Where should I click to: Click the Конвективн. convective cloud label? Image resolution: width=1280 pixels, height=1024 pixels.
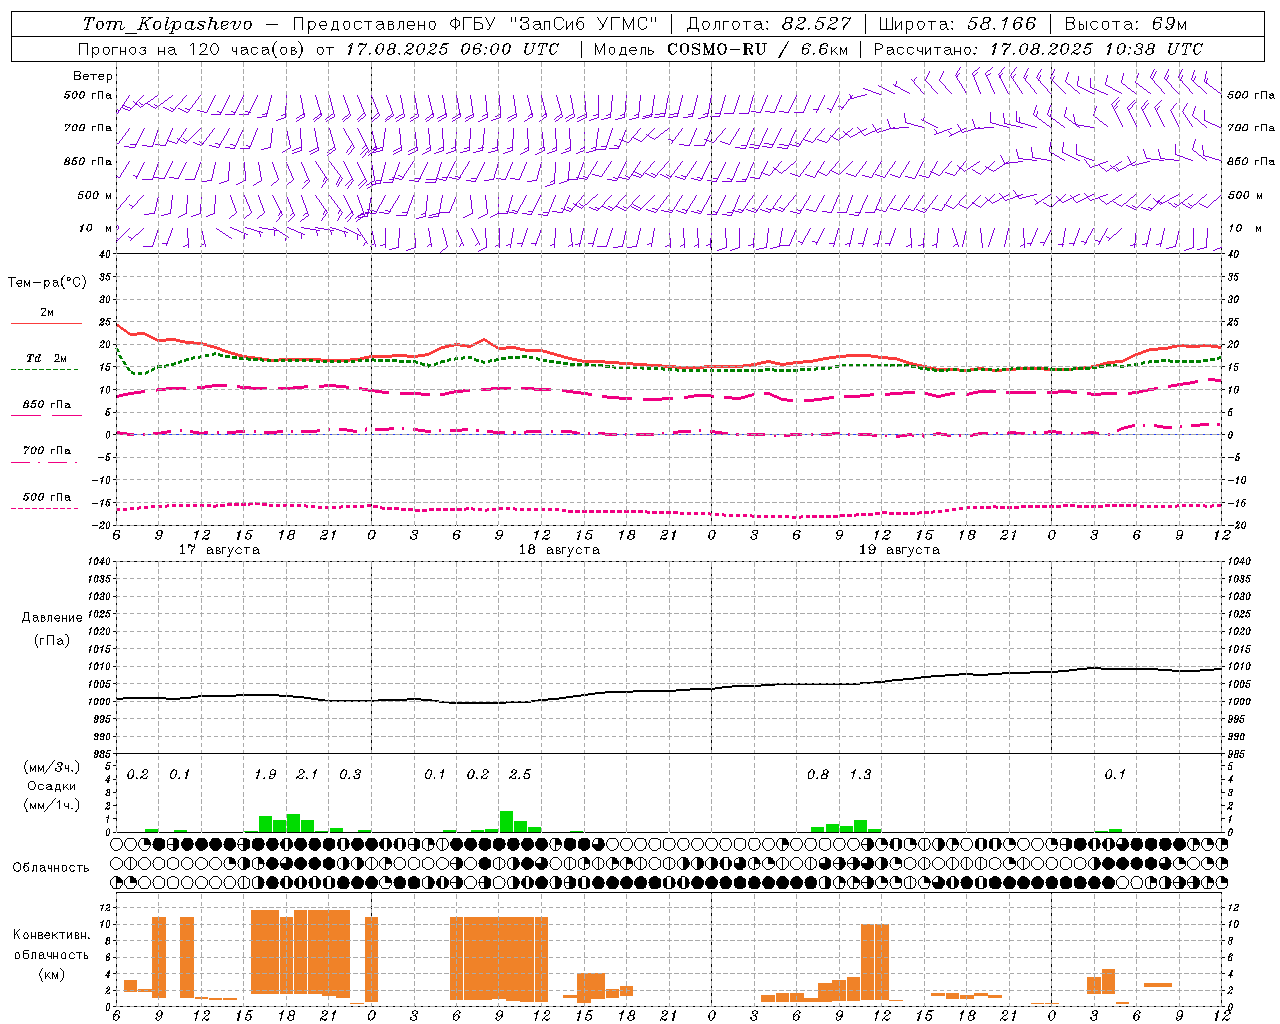[51, 935]
